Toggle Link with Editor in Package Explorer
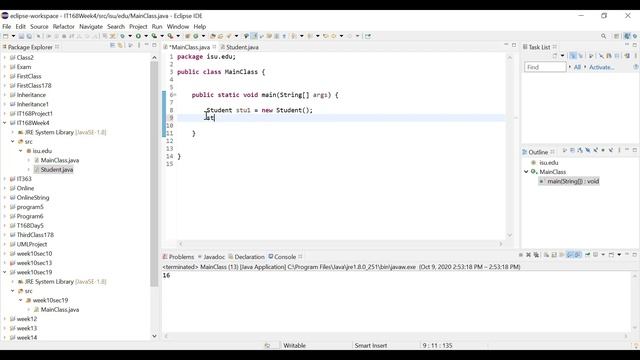This screenshot has width=640, height=360. pos(120,45)
